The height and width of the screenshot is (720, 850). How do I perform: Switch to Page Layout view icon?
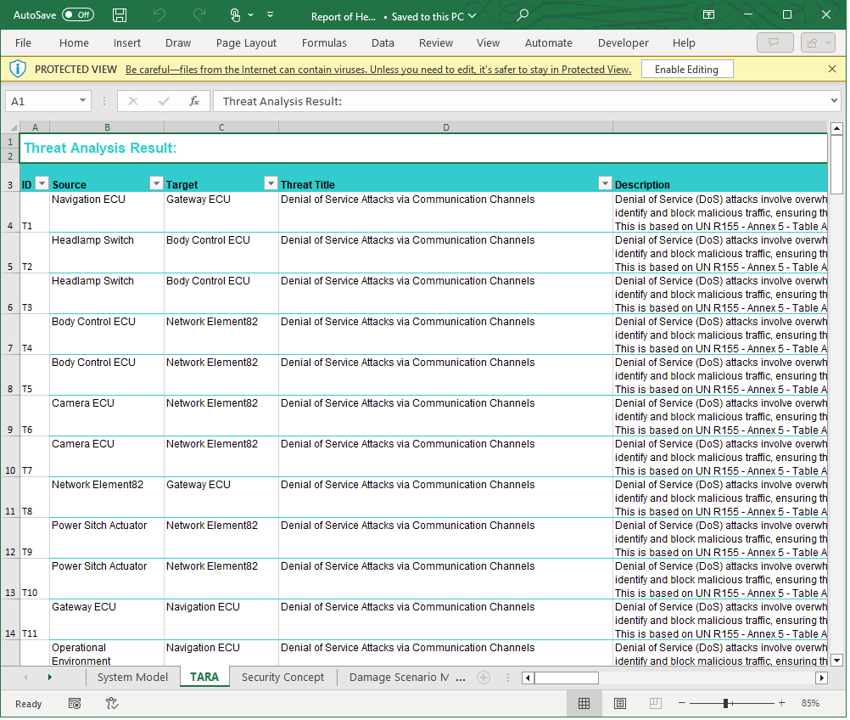click(620, 704)
